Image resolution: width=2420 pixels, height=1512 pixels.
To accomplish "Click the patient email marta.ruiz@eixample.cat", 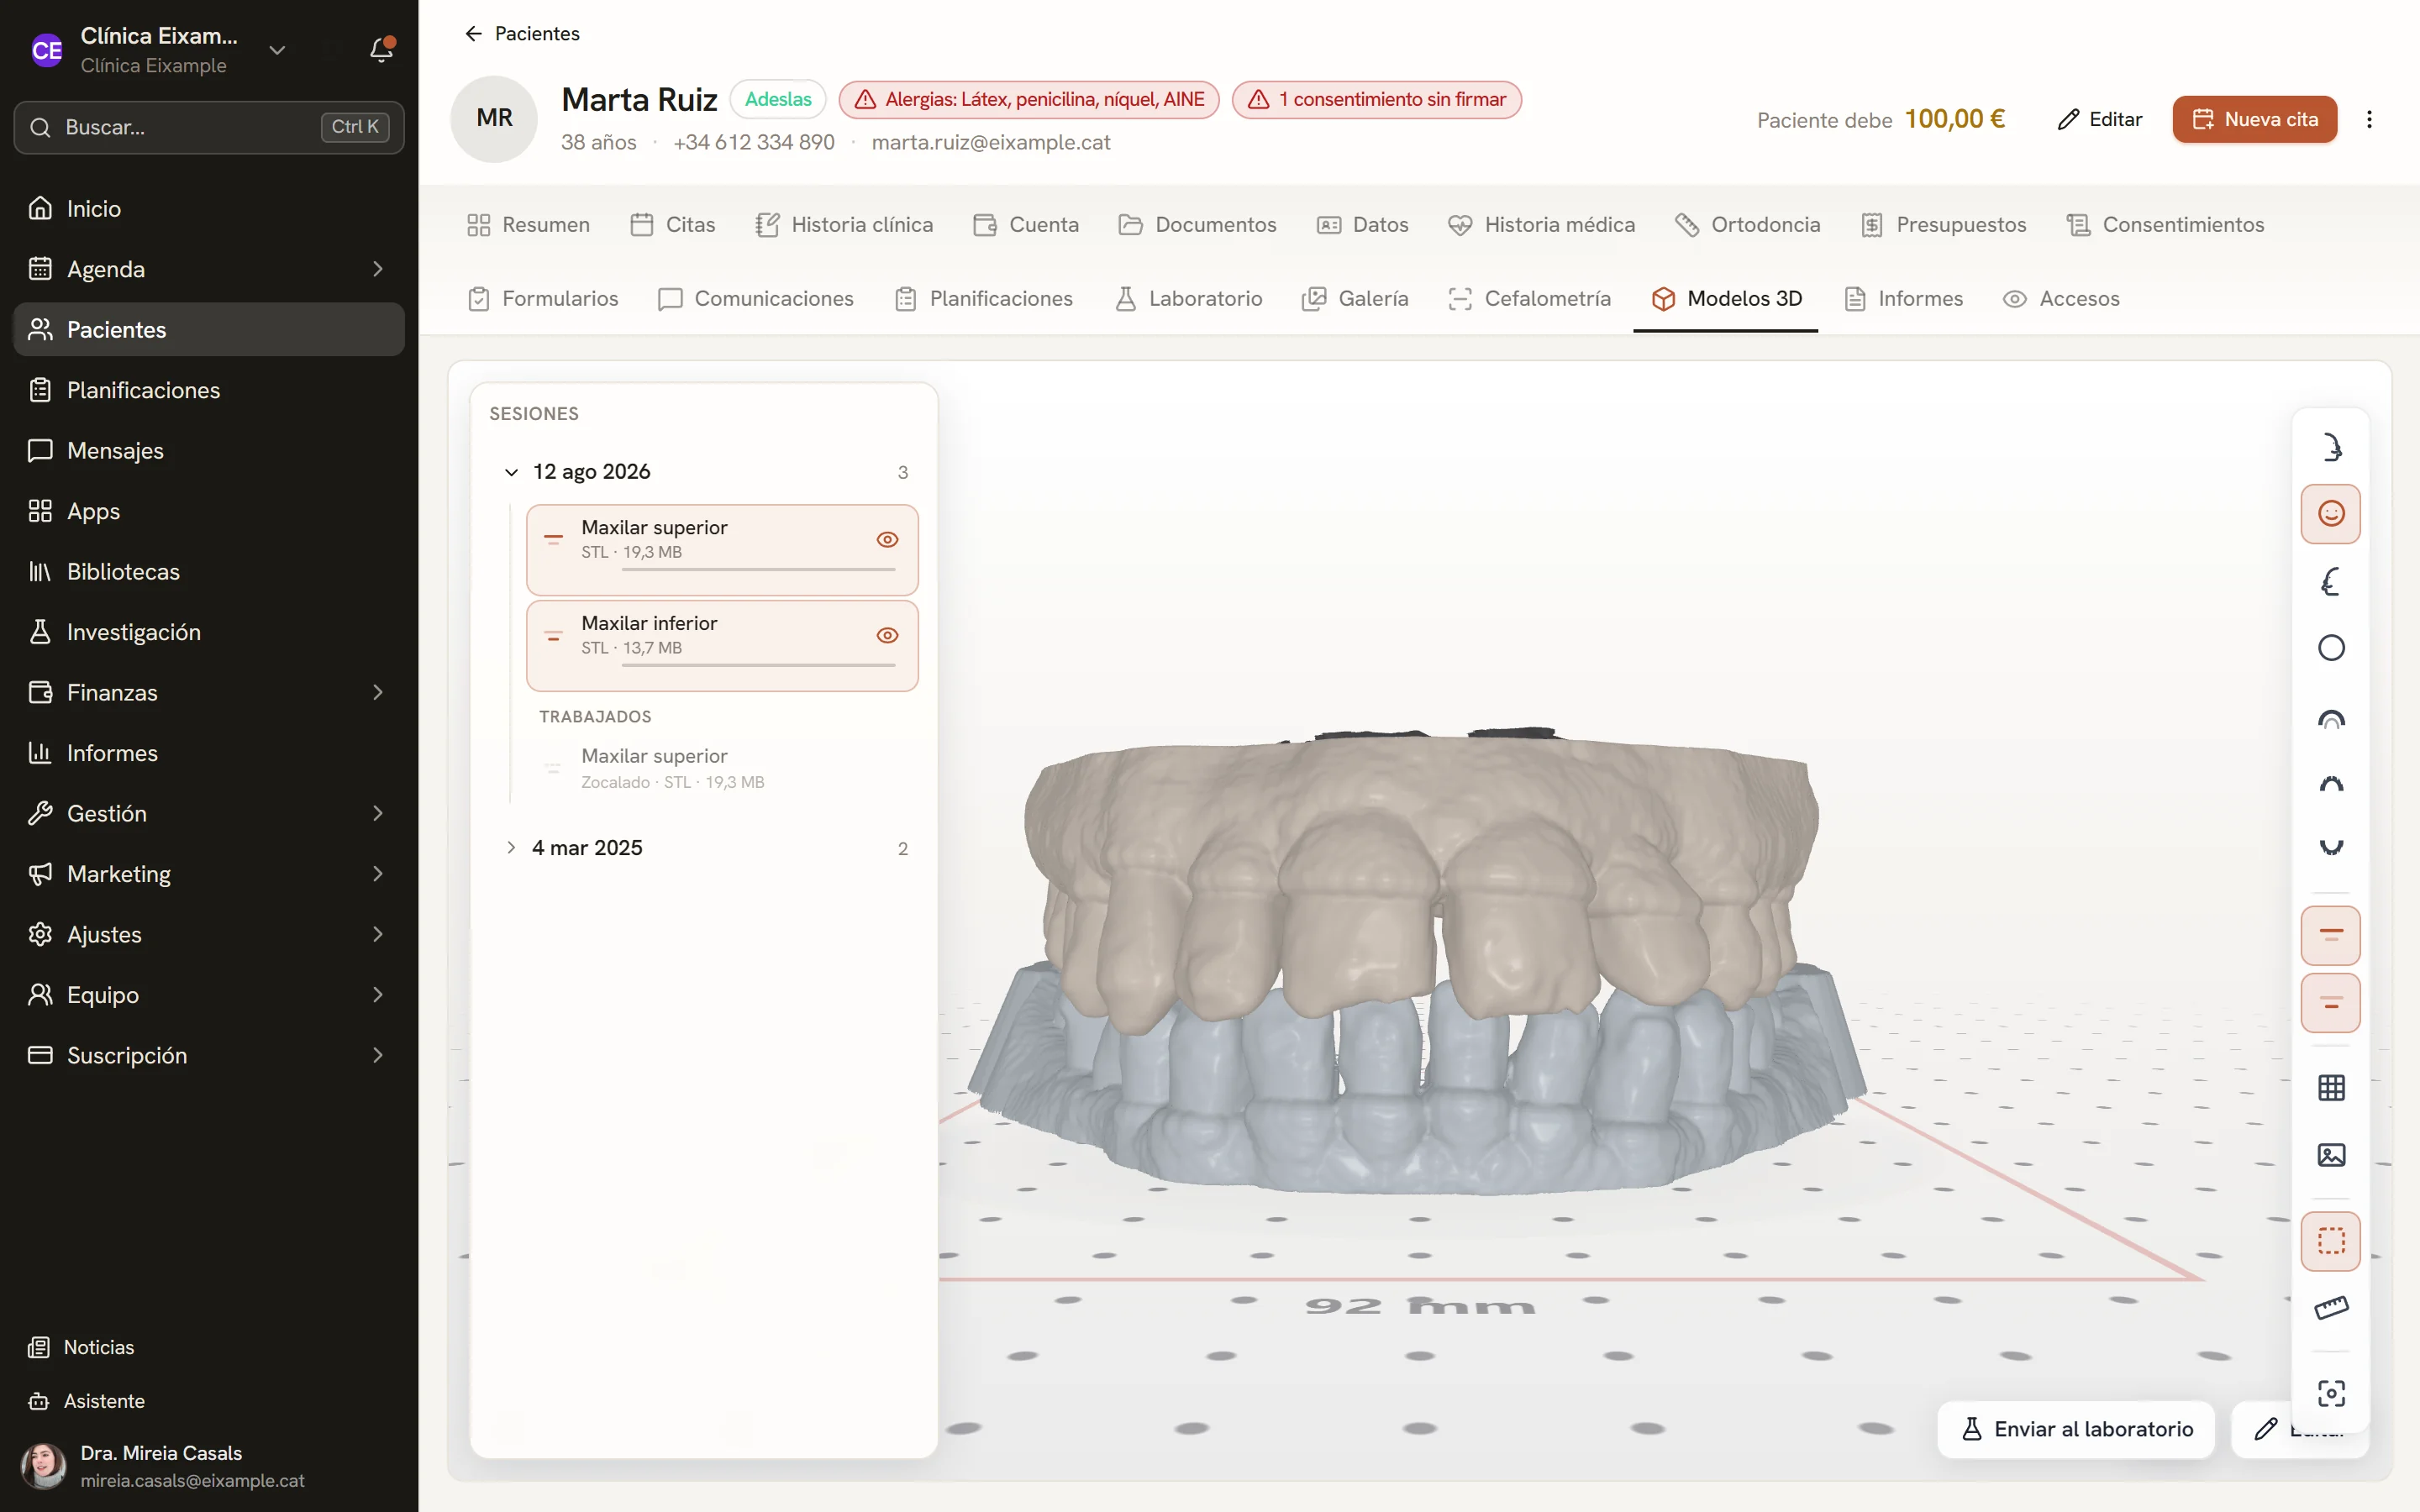I will [991, 143].
